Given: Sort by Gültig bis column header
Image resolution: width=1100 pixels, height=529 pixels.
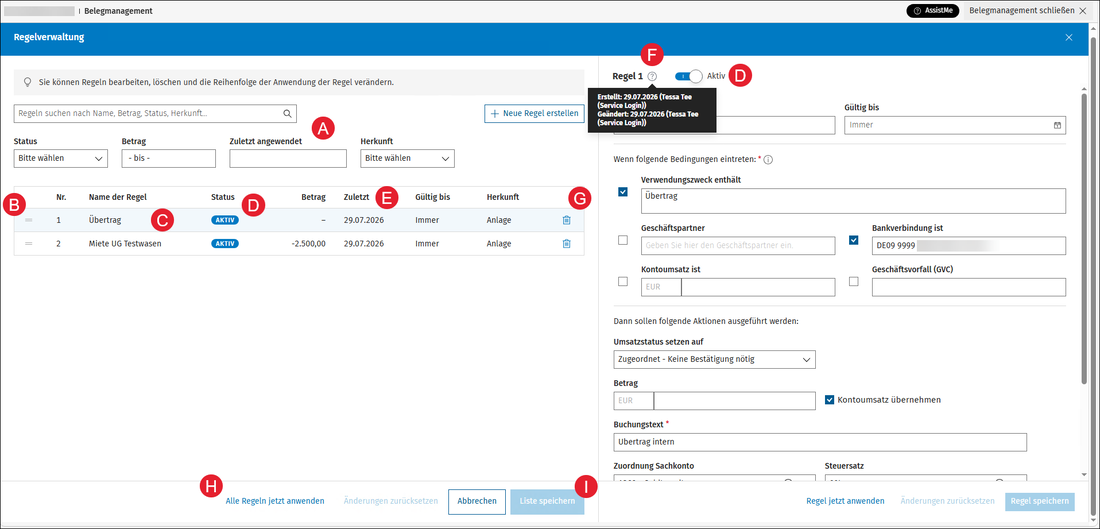Looking at the screenshot, I should [433, 197].
